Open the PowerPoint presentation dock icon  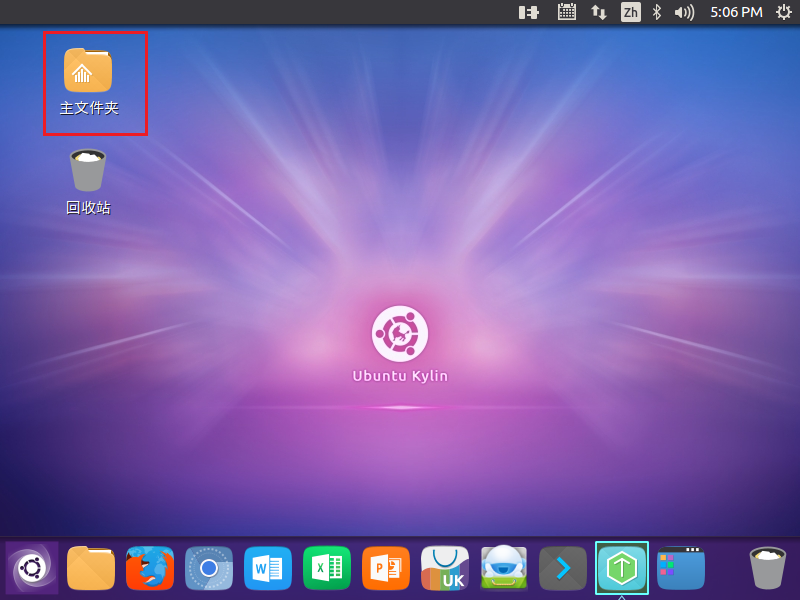[x=386, y=568]
